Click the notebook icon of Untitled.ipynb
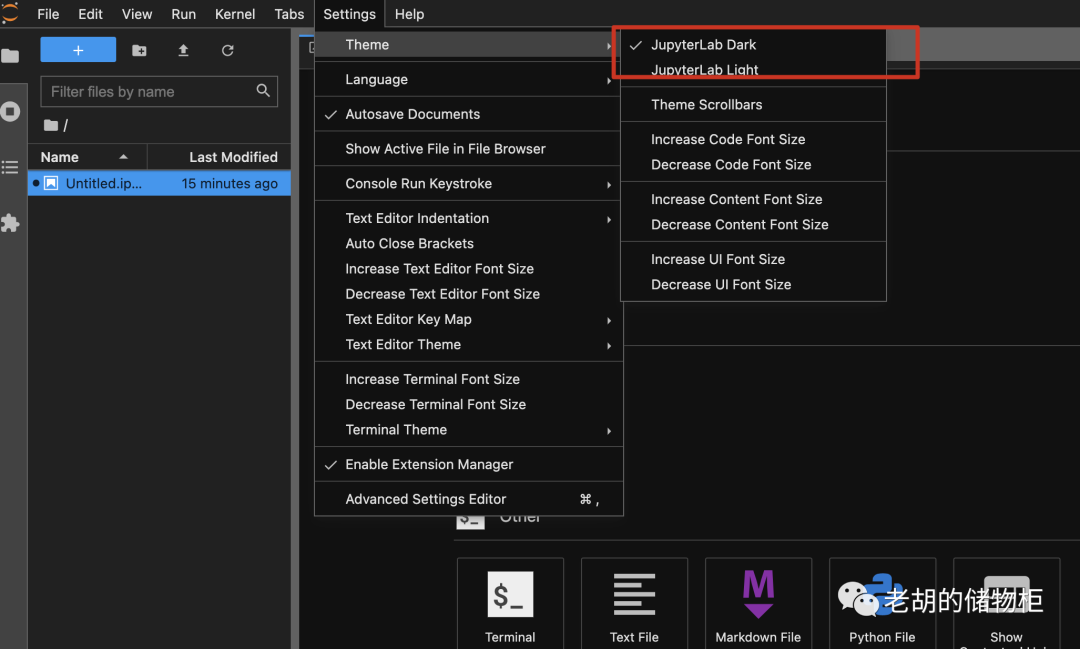The width and height of the screenshot is (1080, 649). tap(51, 183)
